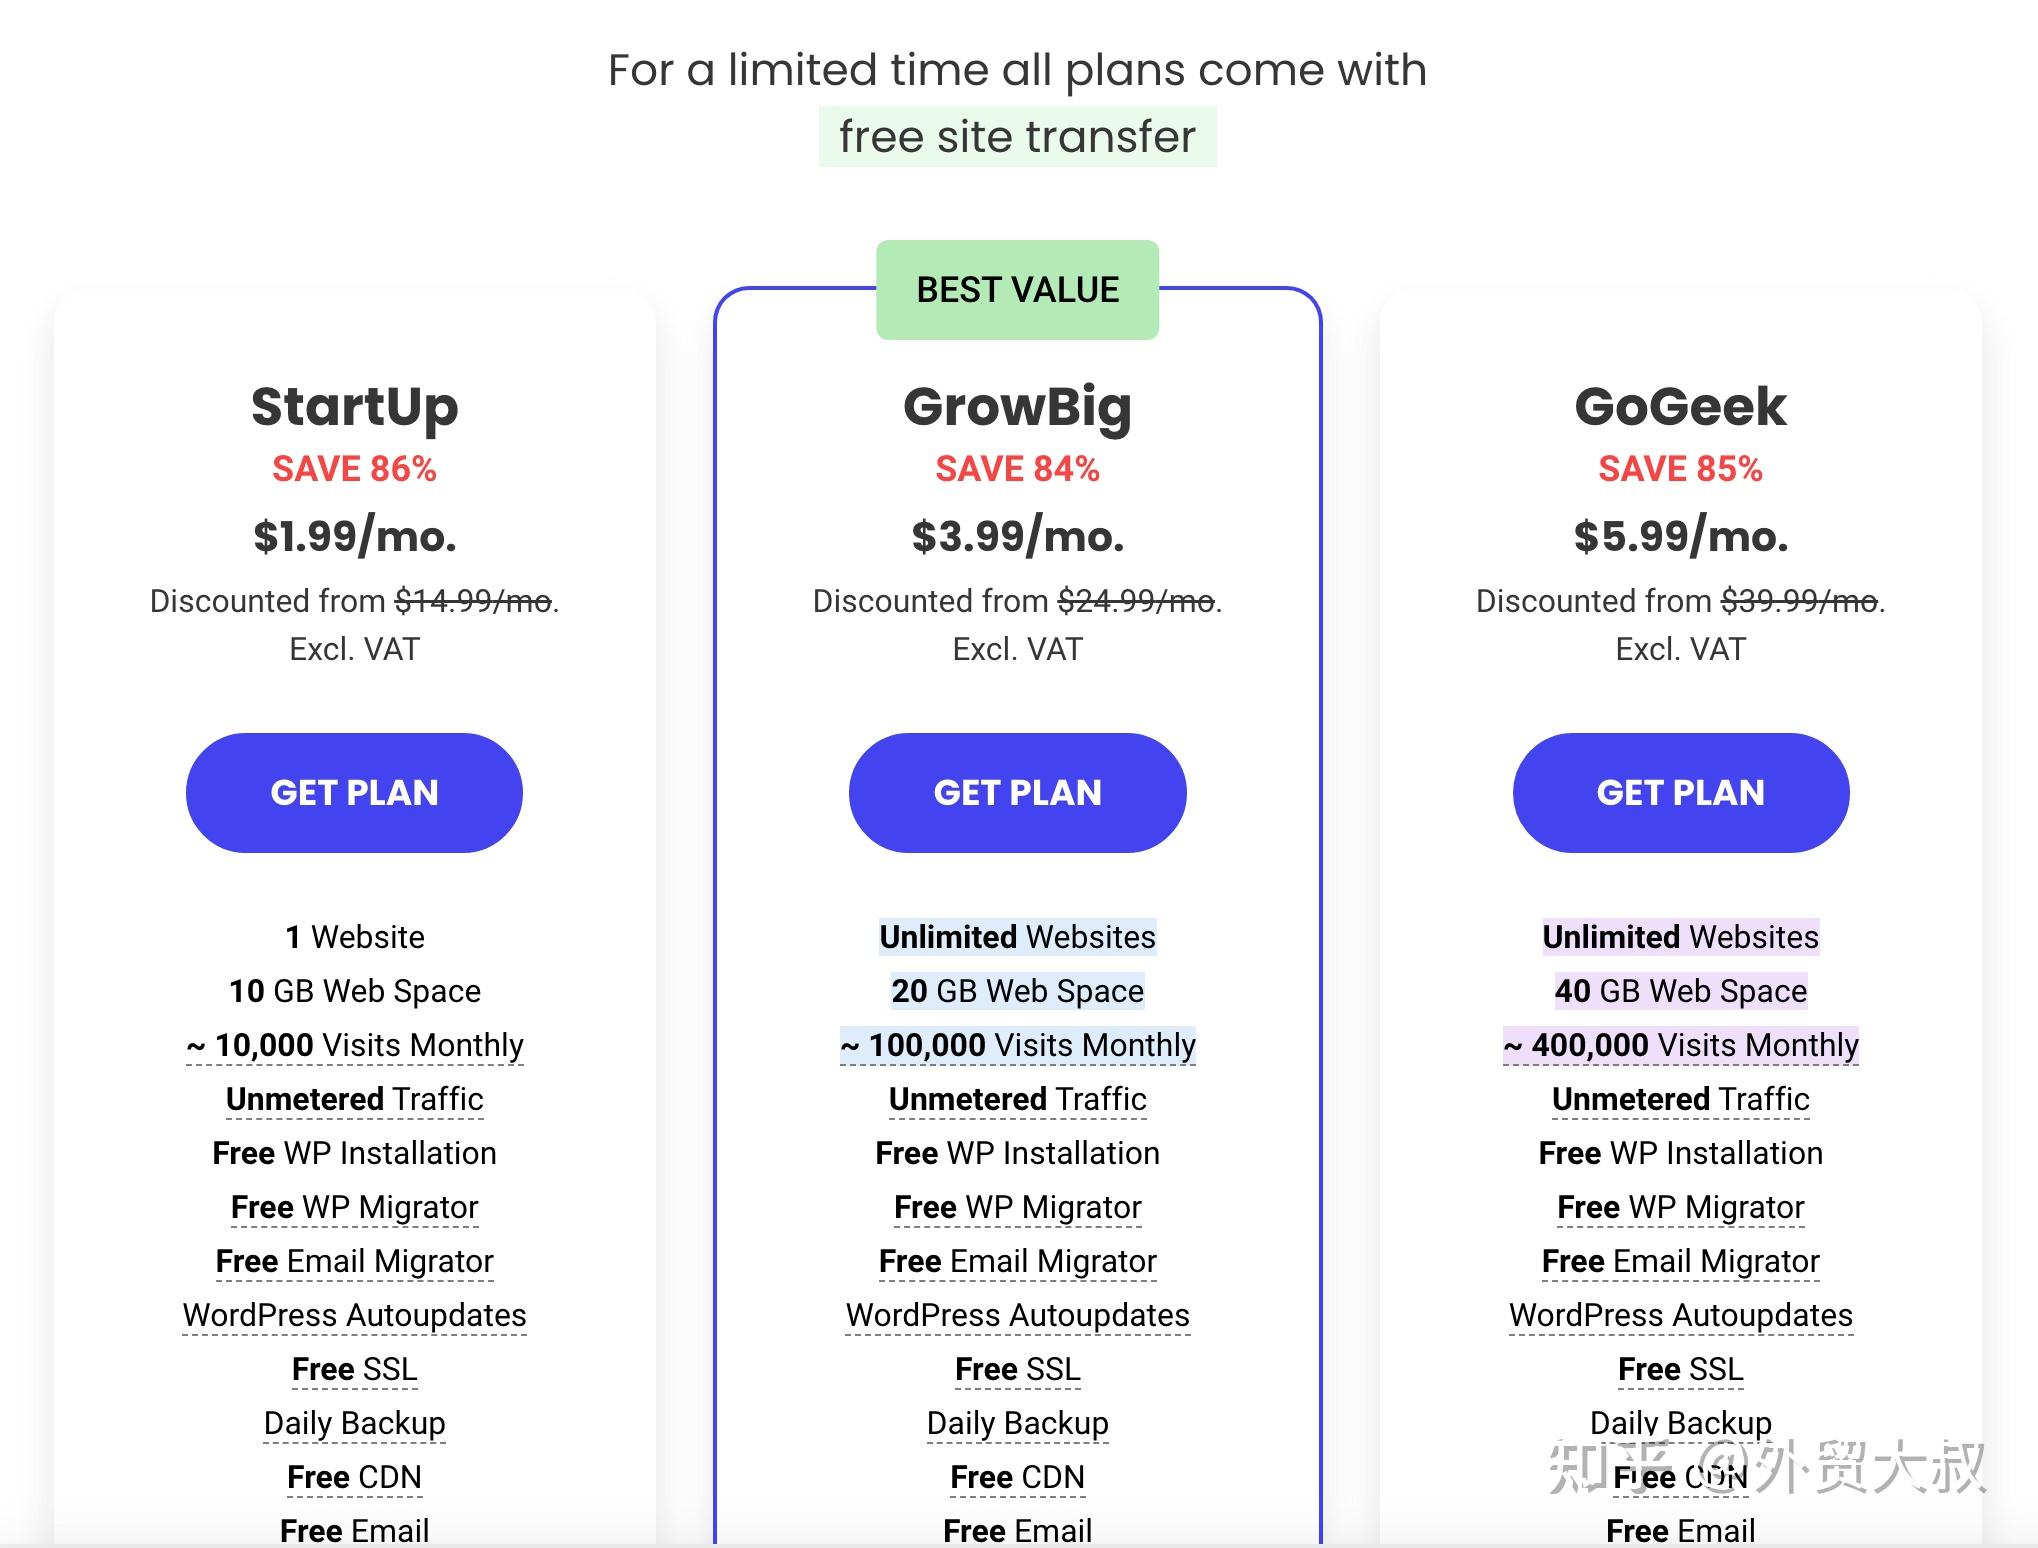This screenshot has width=2038, height=1548.
Task: Click GoGeek's '400,000 Visits Monthly' tooltip text
Action: coord(1680,1045)
